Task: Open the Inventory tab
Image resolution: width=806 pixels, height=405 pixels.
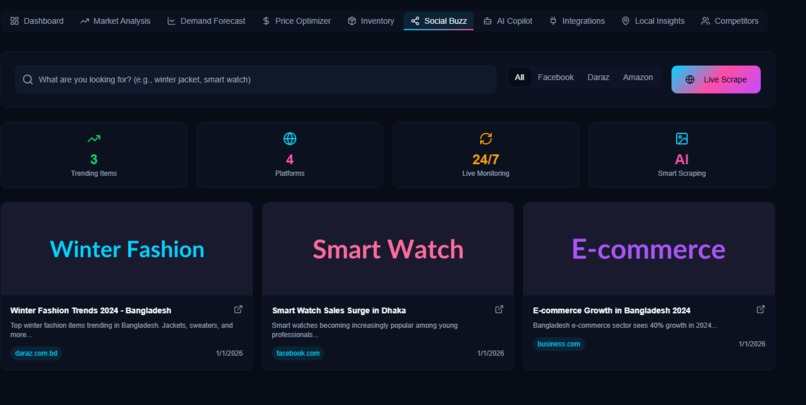Action: [x=371, y=21]
